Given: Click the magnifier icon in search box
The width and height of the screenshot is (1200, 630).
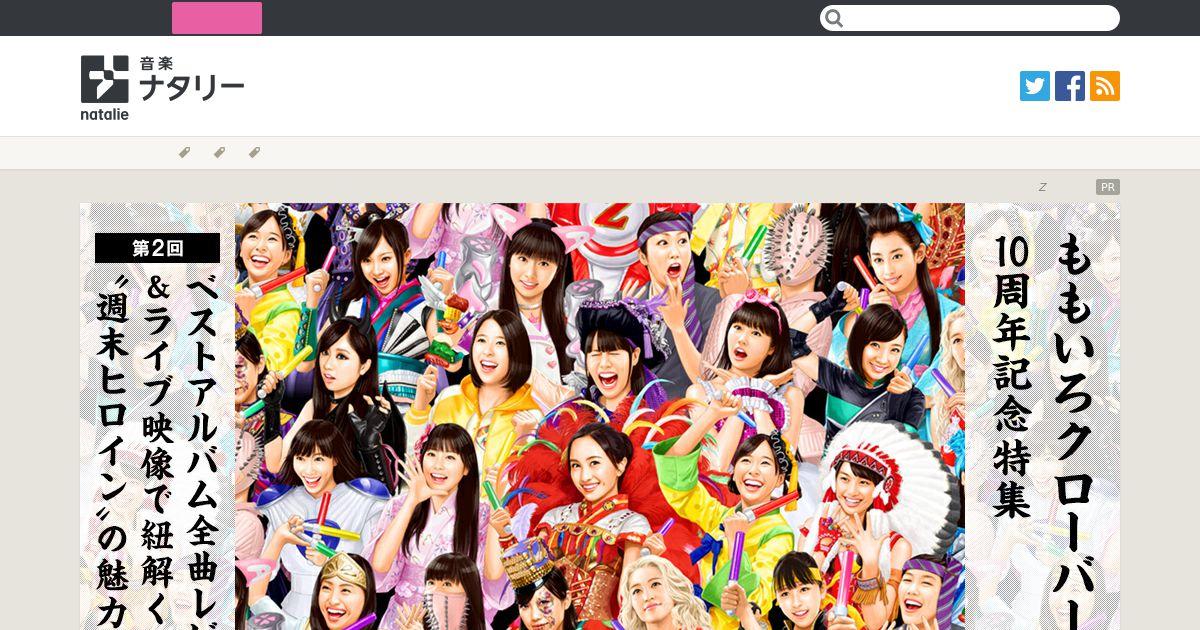Looking at the screenshot, I should 835,18.
